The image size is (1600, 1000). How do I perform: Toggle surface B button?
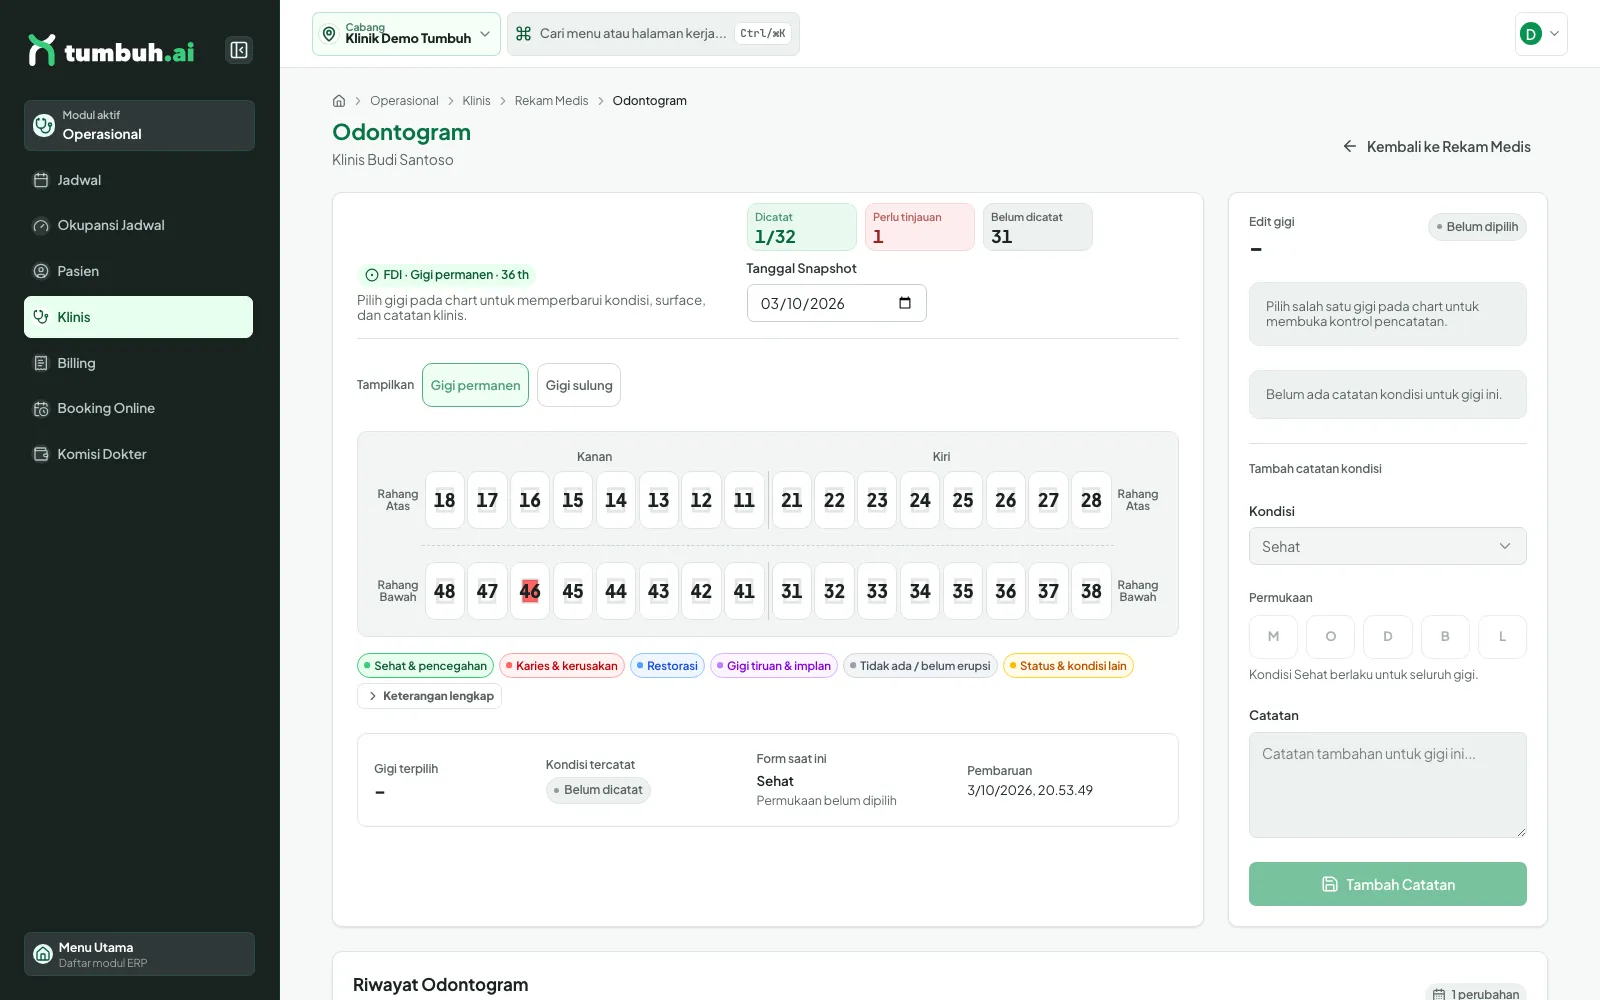tap(1445, 636)
